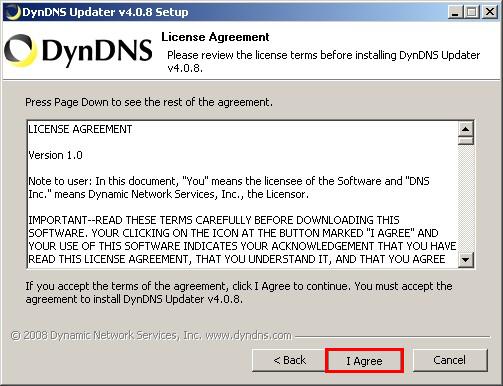Go back with the < Back button
503x386 pixels.
click(x=289, y=360)
